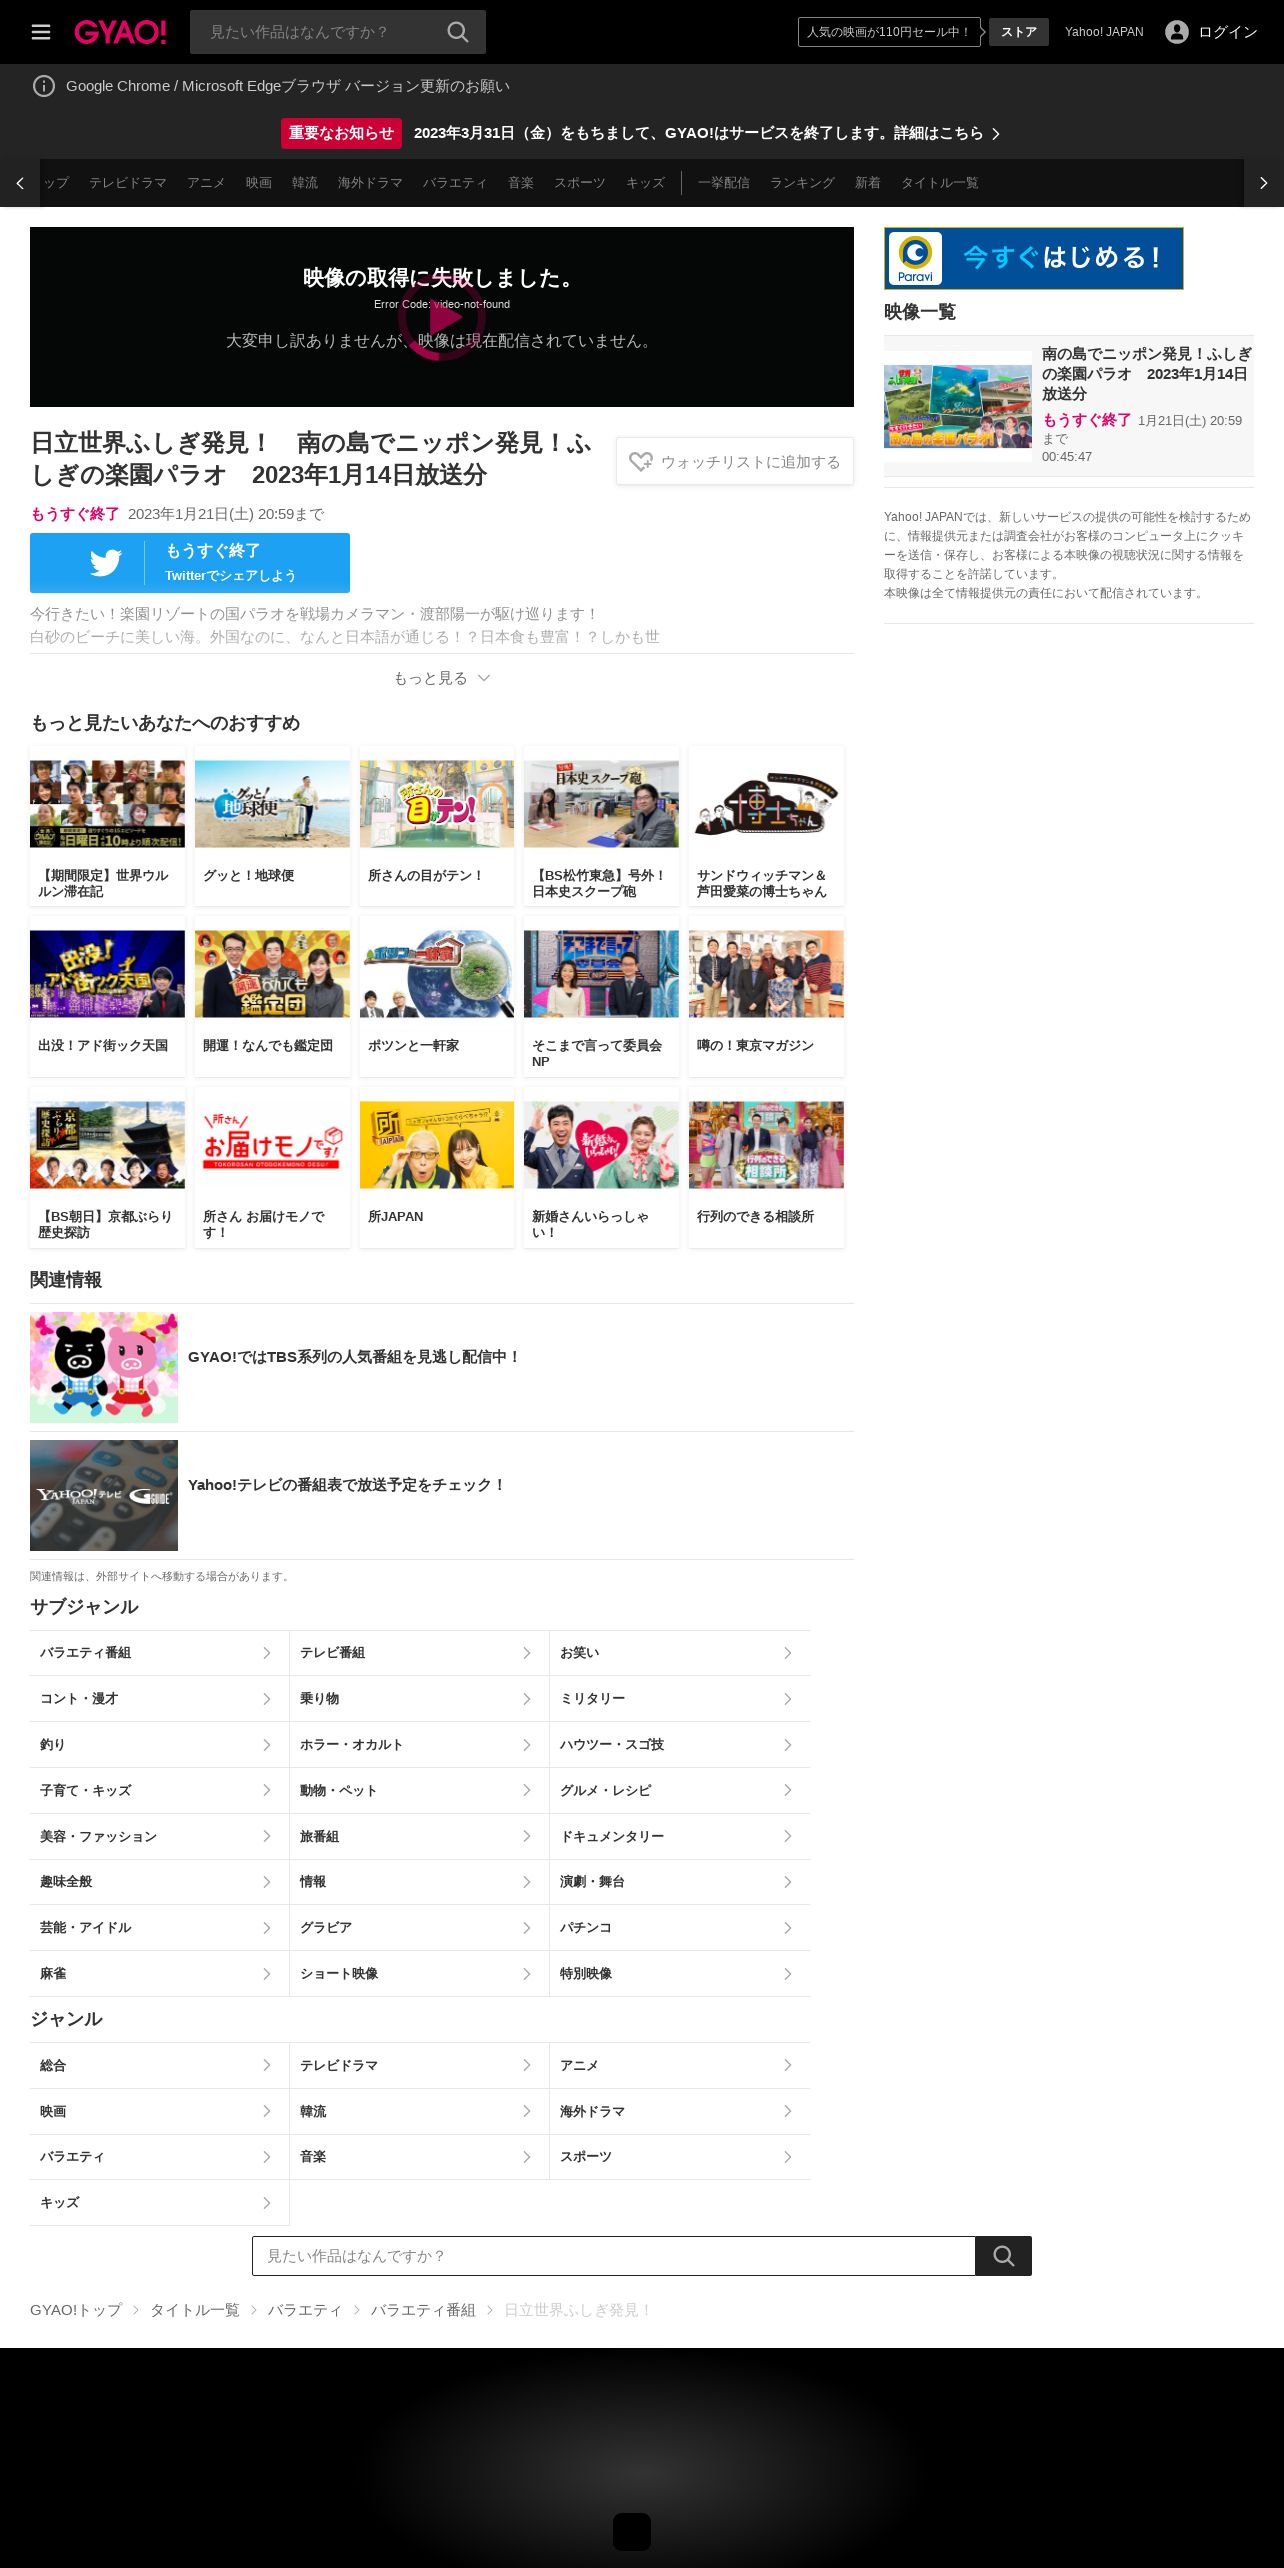The image size is (1284, 2568).
Task: Open 開運！なんでも鑑定団 thumbnail
Action: (272, 974)
